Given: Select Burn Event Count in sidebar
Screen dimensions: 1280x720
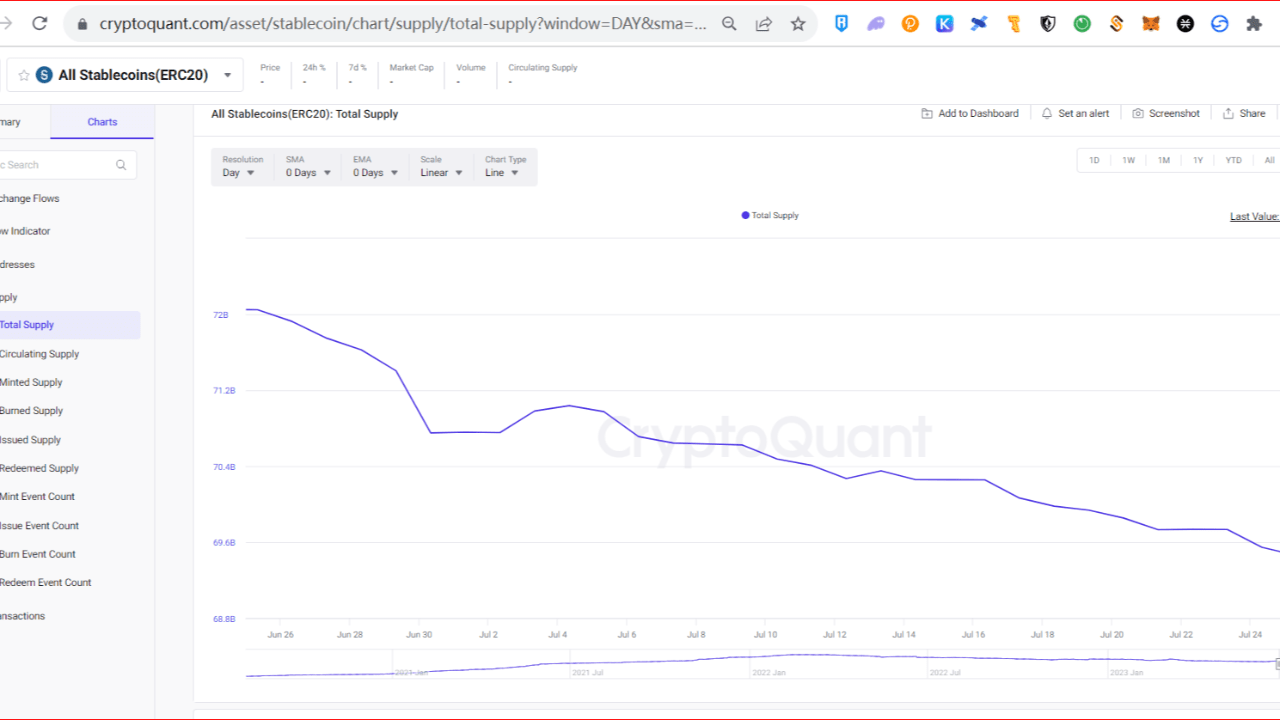Looking at the screenshot, I should 38,554.
